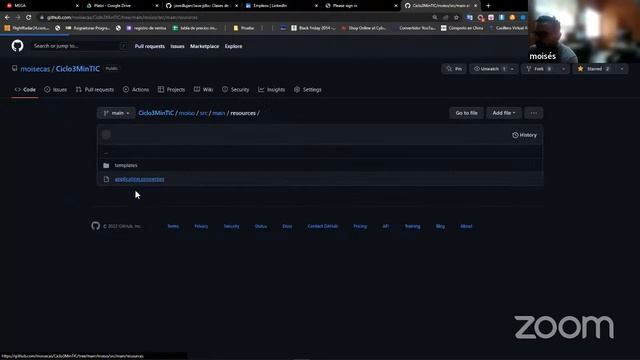Expand the Unwatch dropdown arrow

point(513,69)
